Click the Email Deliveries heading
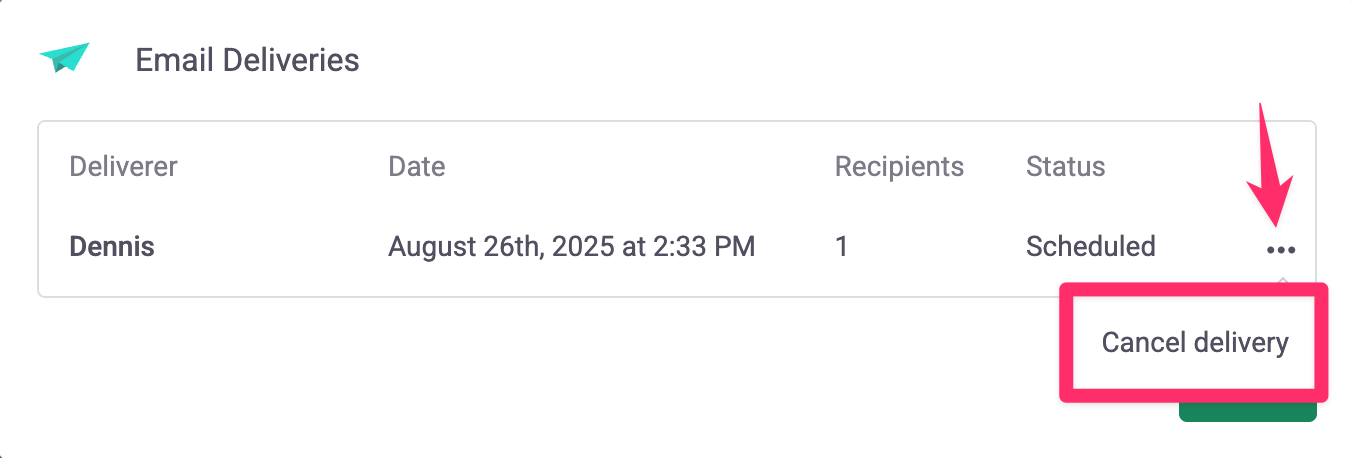Image resolution: width=1352 pixels, height=458 pixels. [247, 60]
